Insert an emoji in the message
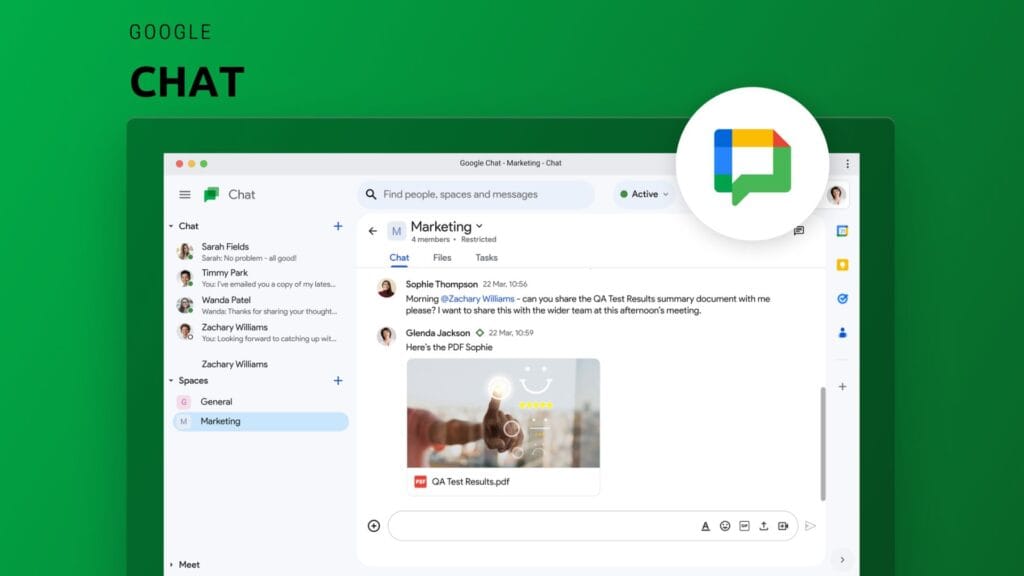 pyautogui.click(x=725, y=526)
